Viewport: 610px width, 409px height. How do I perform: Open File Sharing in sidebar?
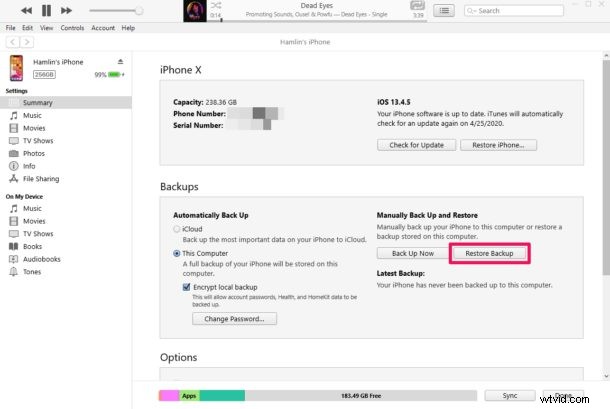tap(41, 179)
